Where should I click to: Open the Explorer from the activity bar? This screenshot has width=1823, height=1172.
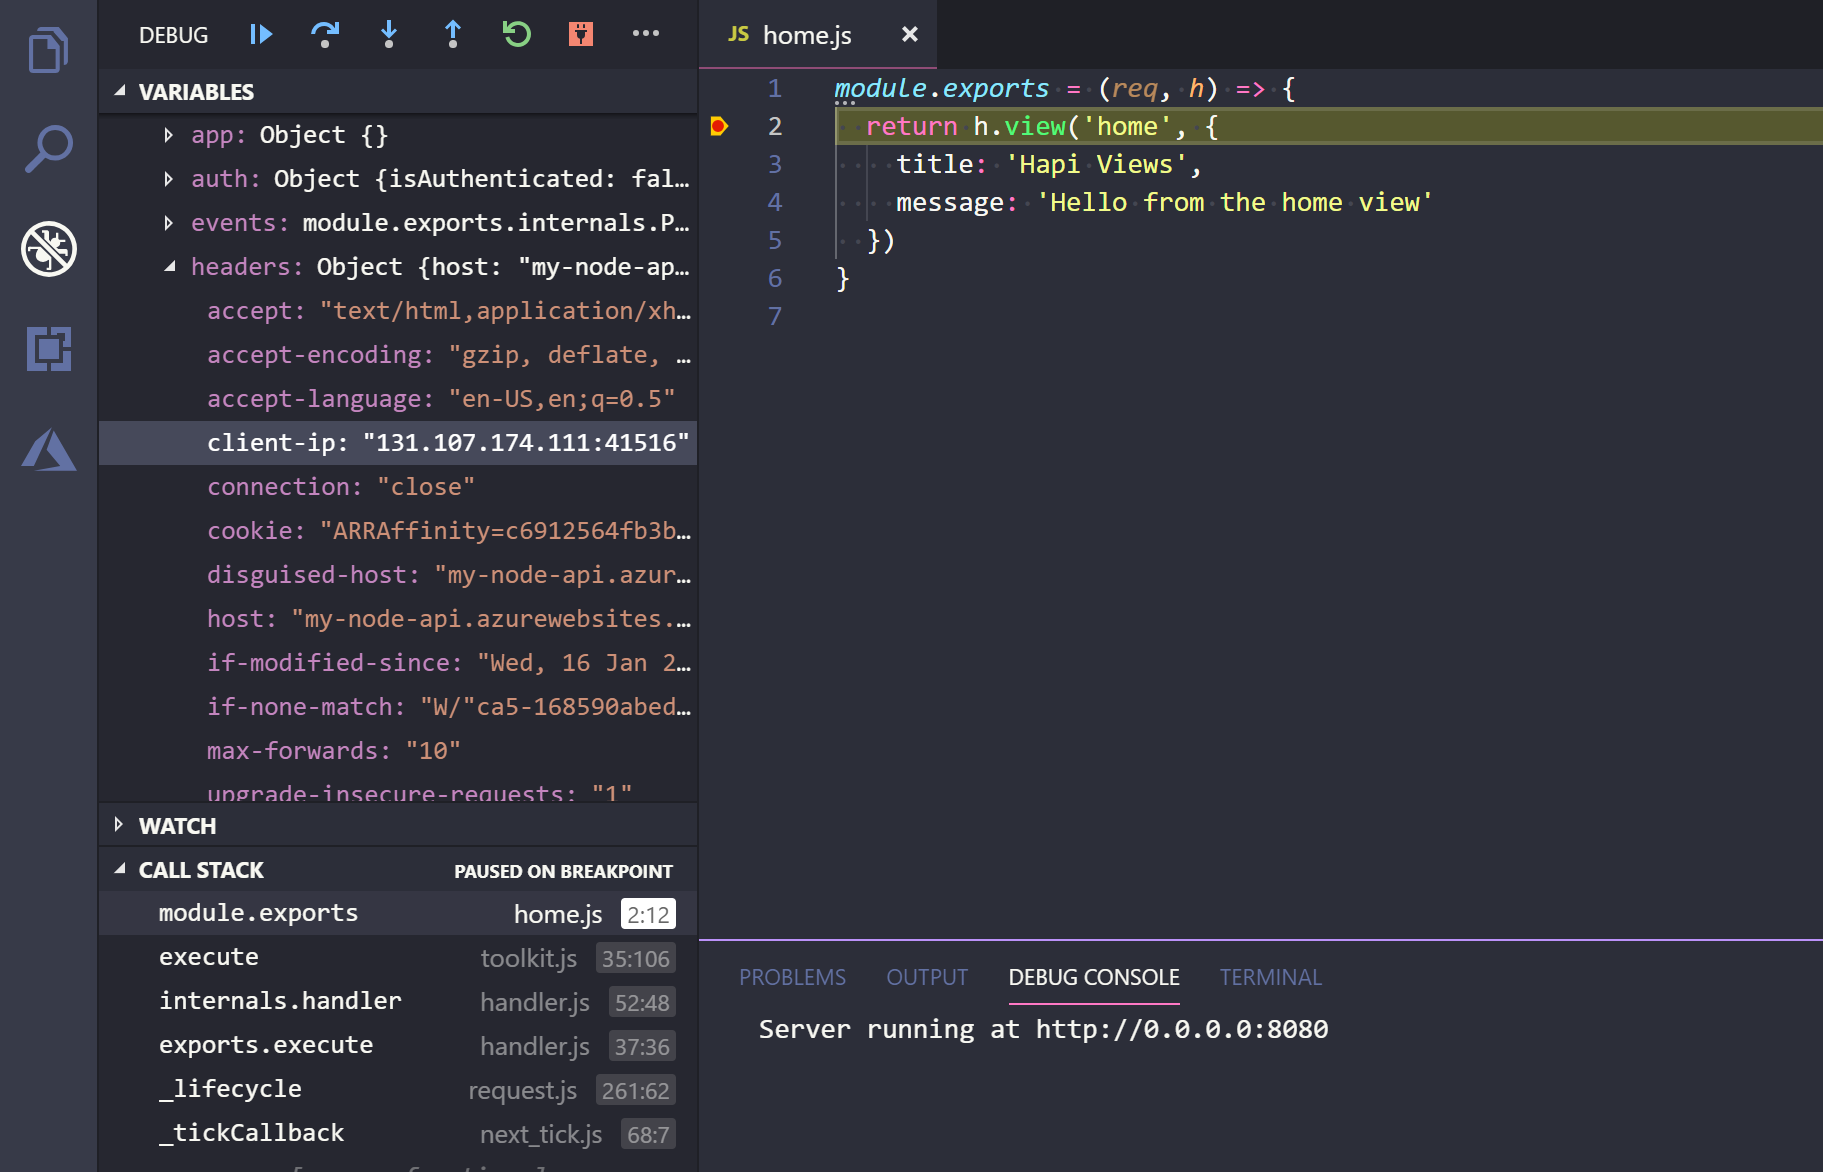point(47,49)
